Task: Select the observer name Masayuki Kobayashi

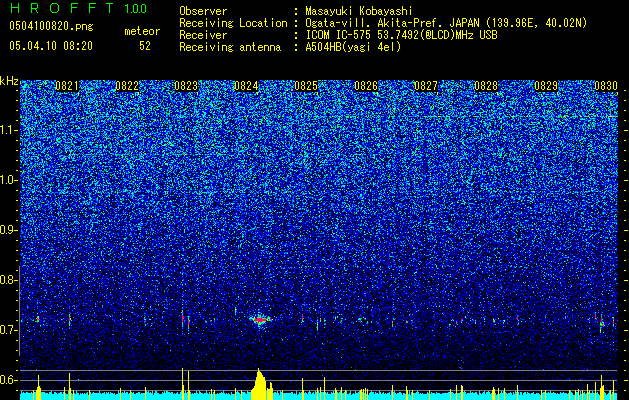Action: tap(359, 11)
